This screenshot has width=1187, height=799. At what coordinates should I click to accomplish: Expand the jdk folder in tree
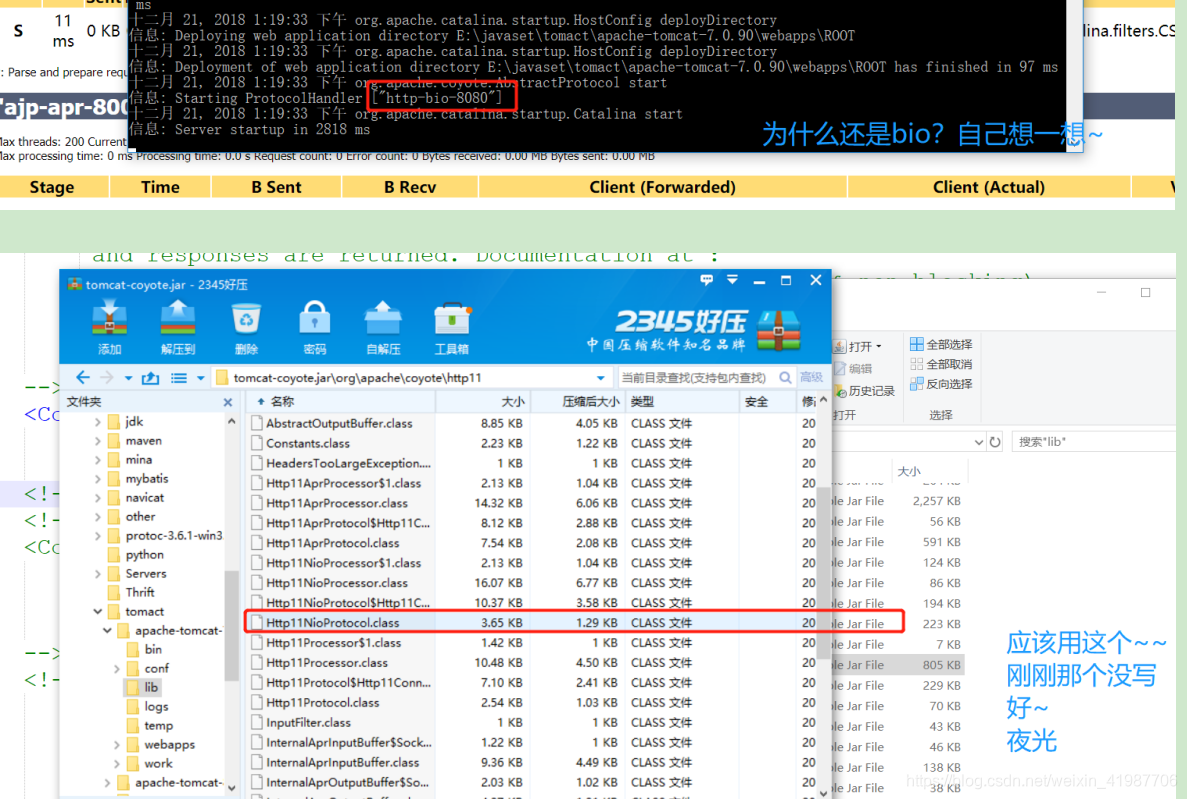98,422
